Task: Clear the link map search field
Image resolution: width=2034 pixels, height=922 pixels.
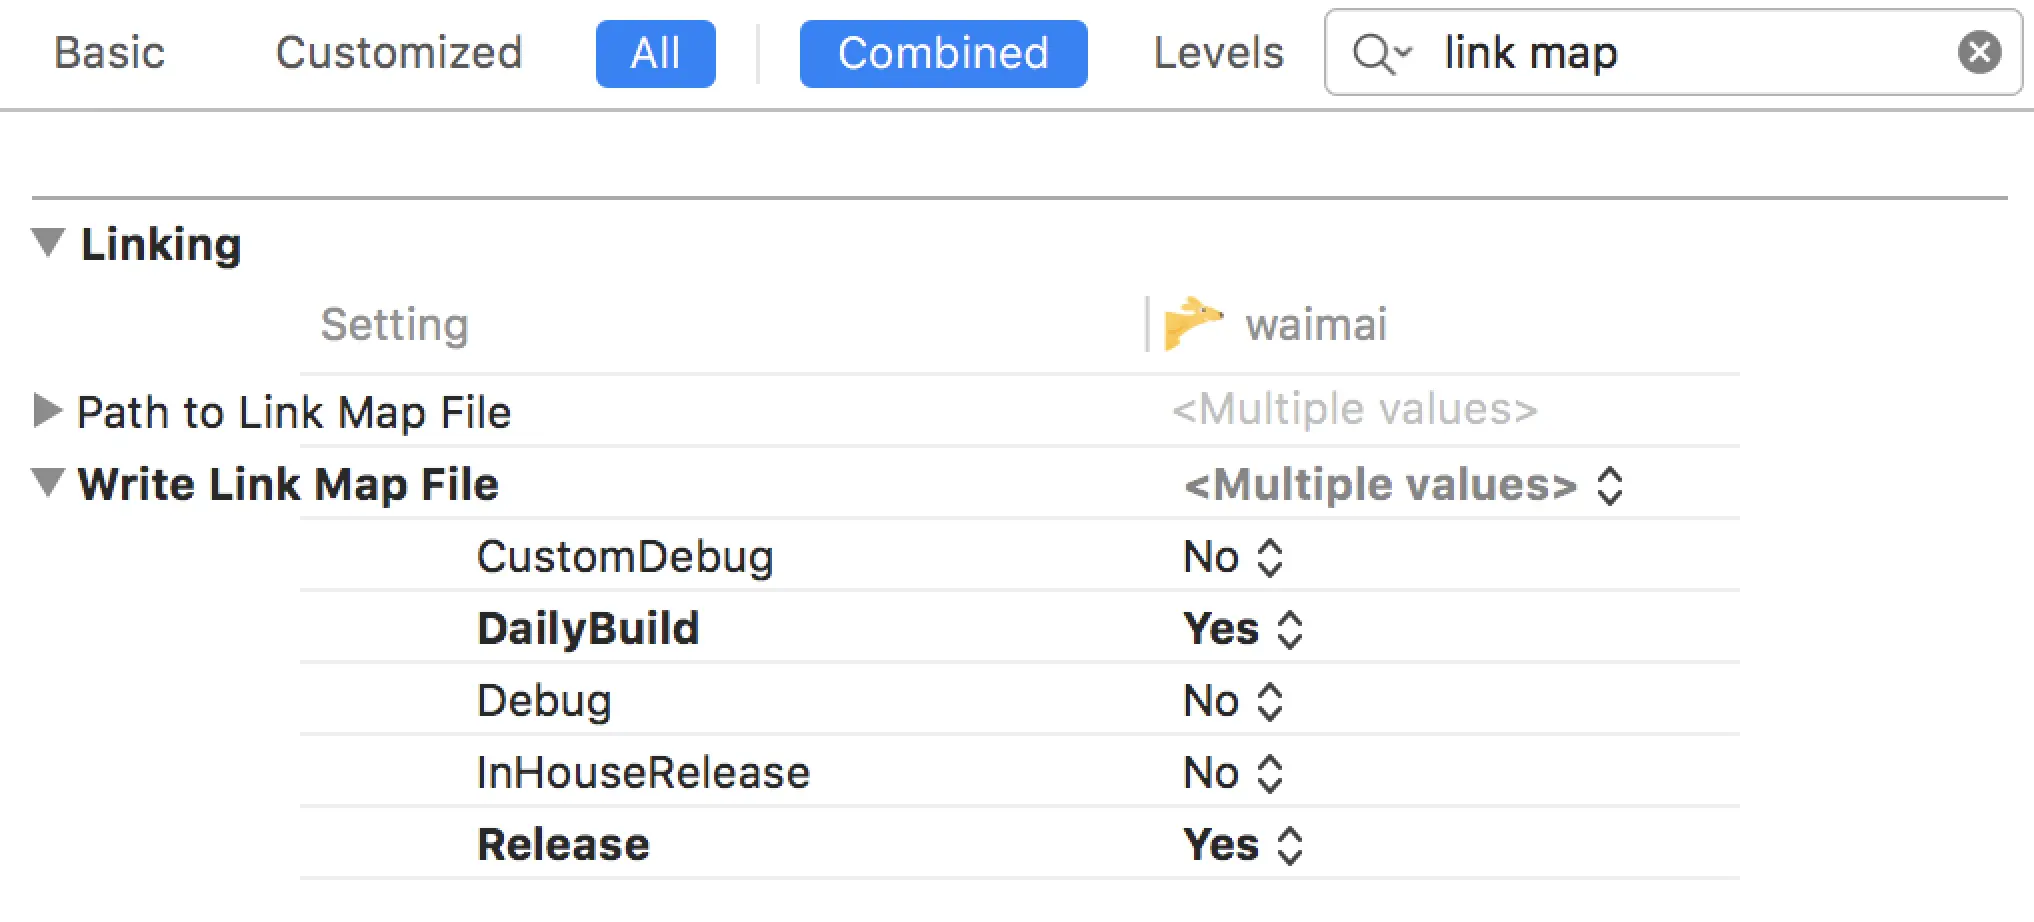Action: (1979, 52)
